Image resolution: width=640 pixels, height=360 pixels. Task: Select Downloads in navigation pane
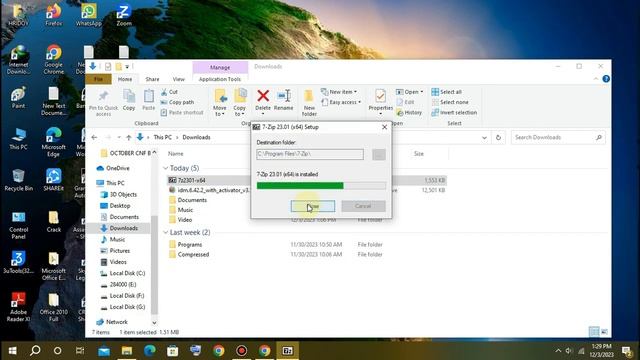119,228
